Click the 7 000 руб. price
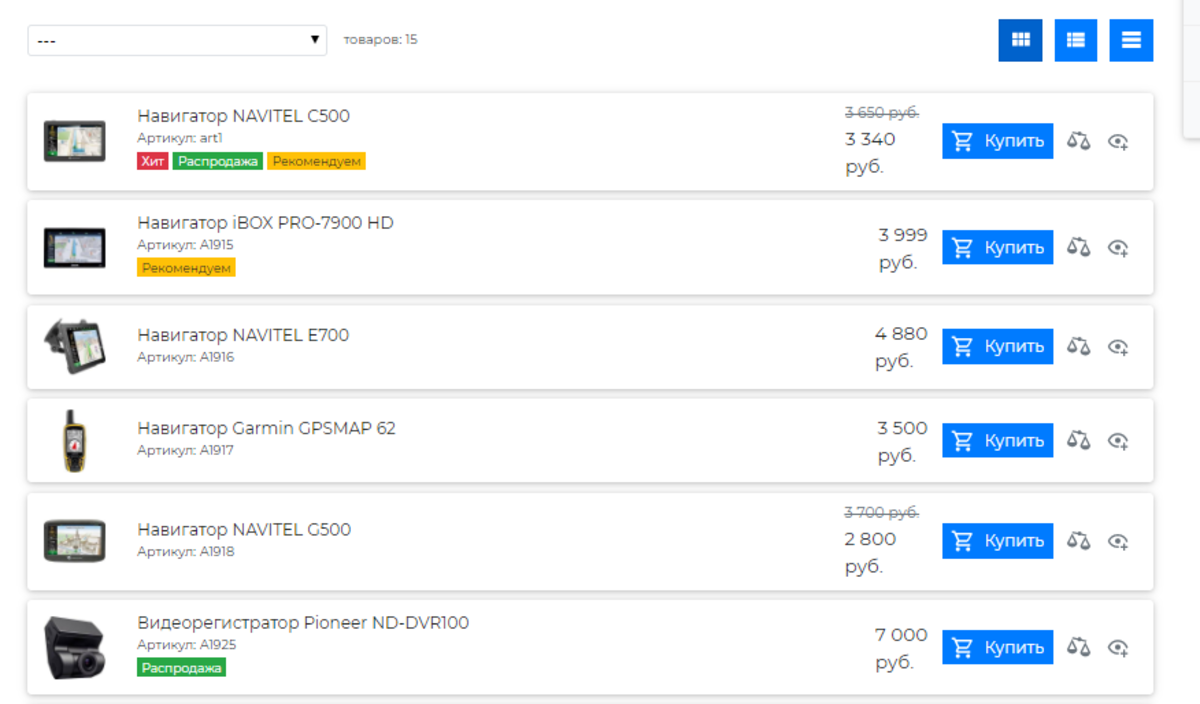1200x704 pixels. [901, 649]
